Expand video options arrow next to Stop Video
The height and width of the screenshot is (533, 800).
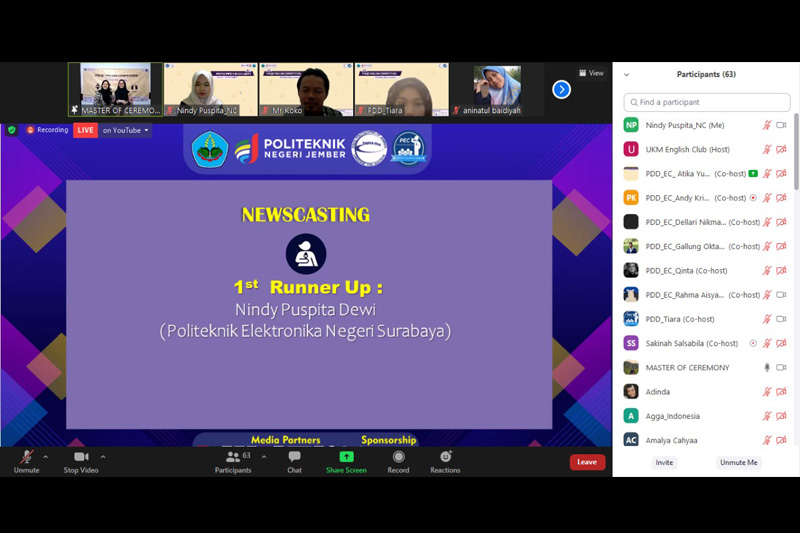(x=103, y=456)
